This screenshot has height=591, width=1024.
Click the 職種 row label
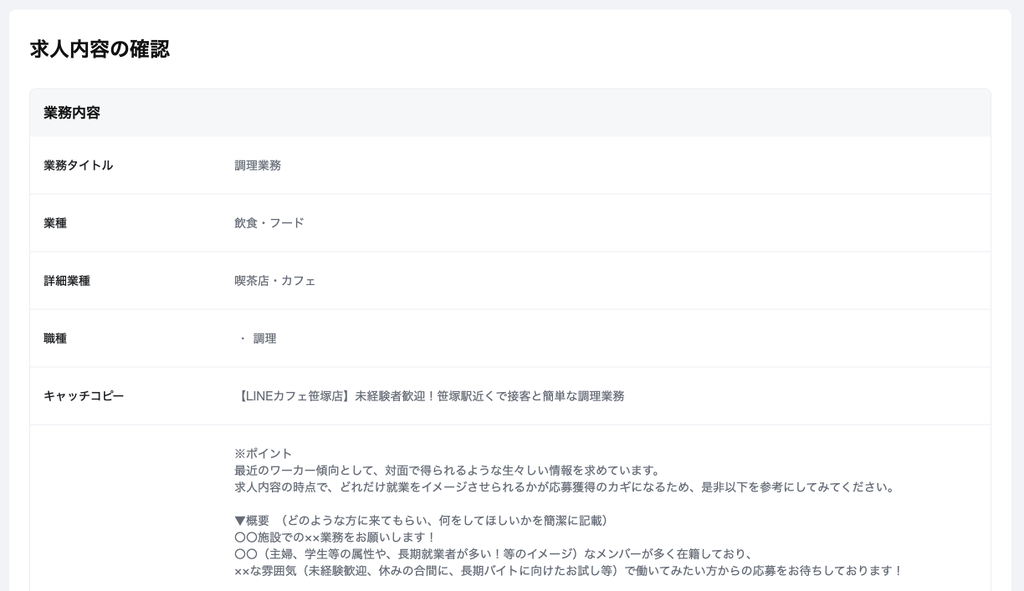click(x=55, y=339)
